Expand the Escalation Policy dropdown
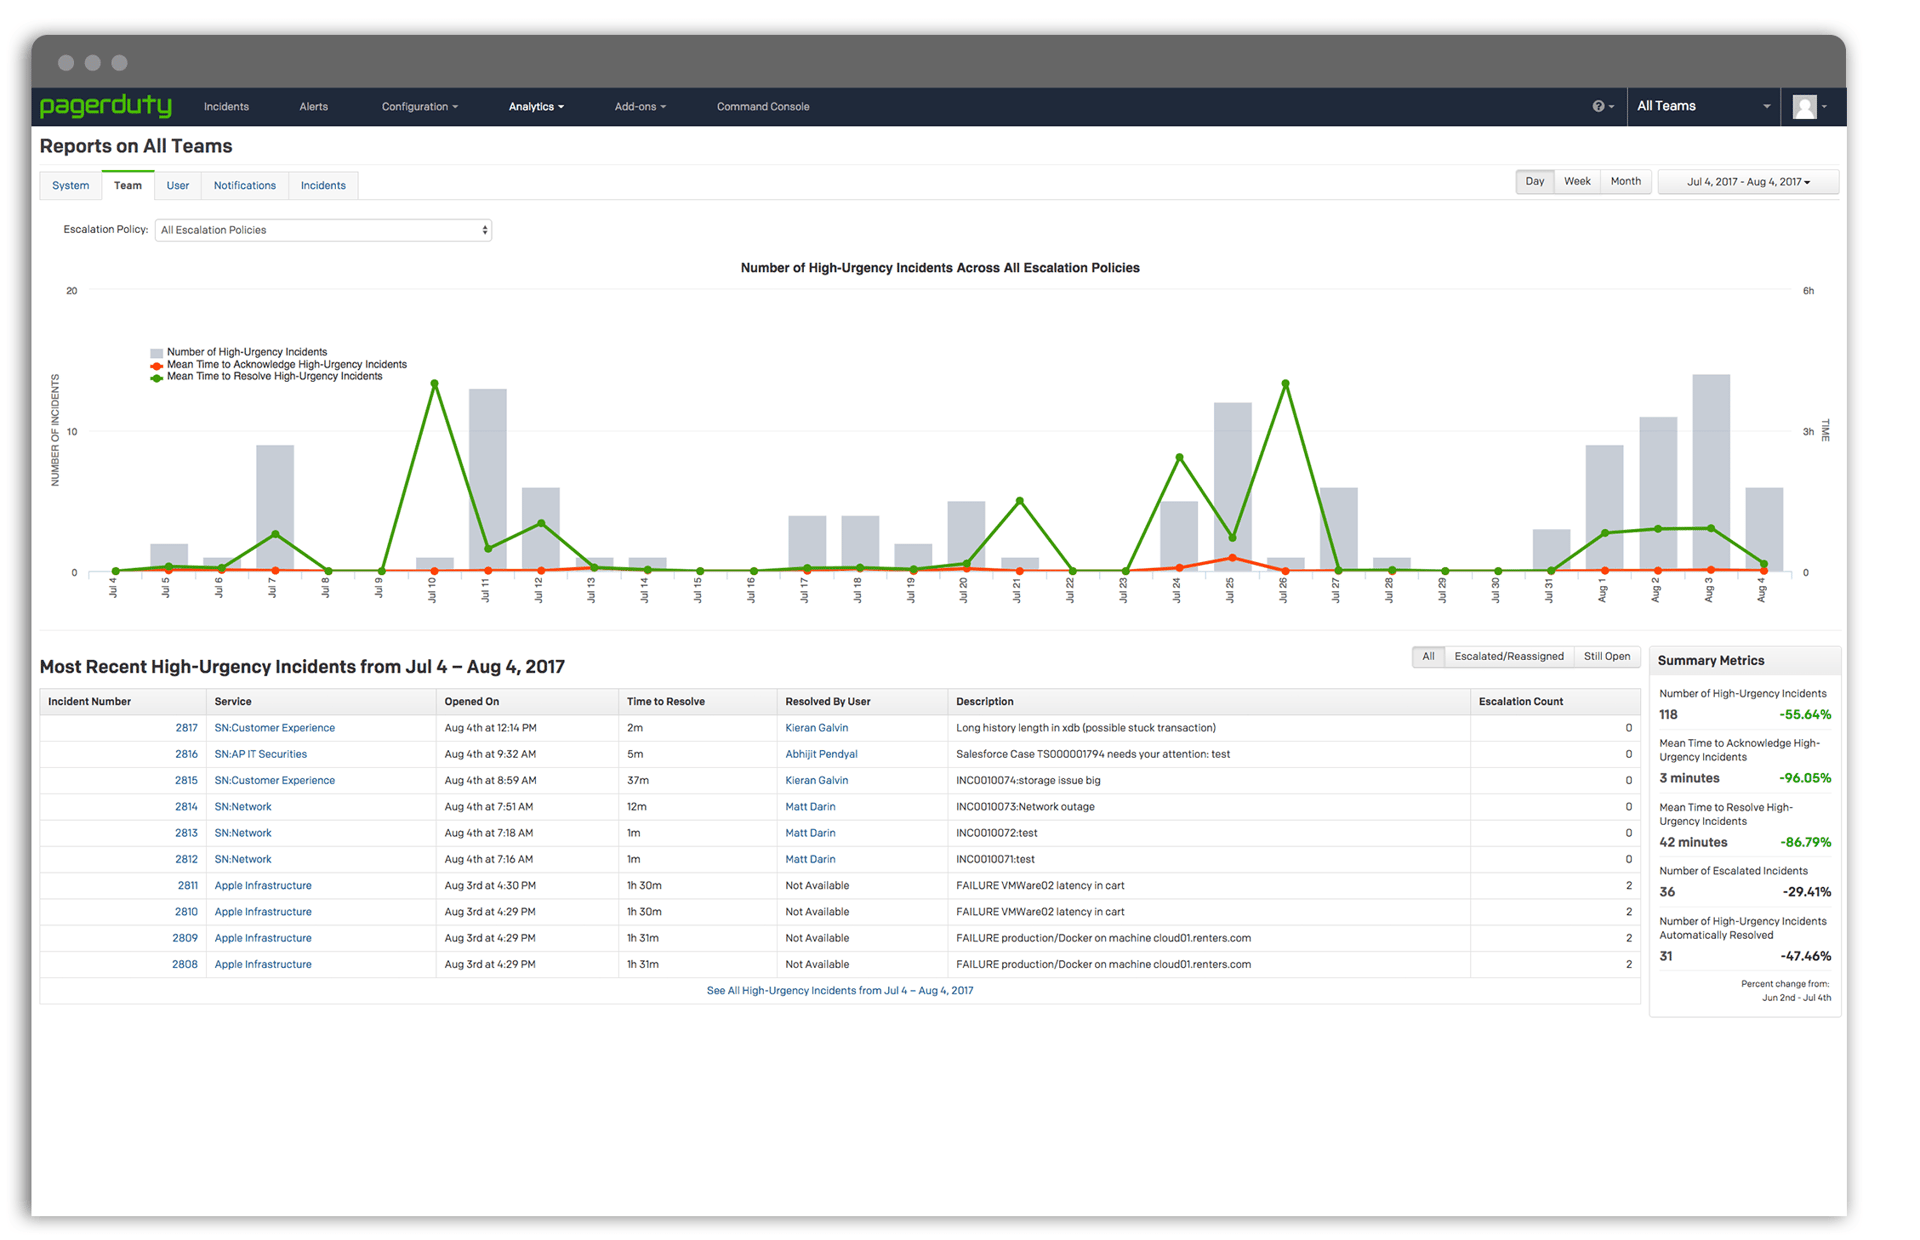Viewport: 1920px width, 1240px height. 323,230
